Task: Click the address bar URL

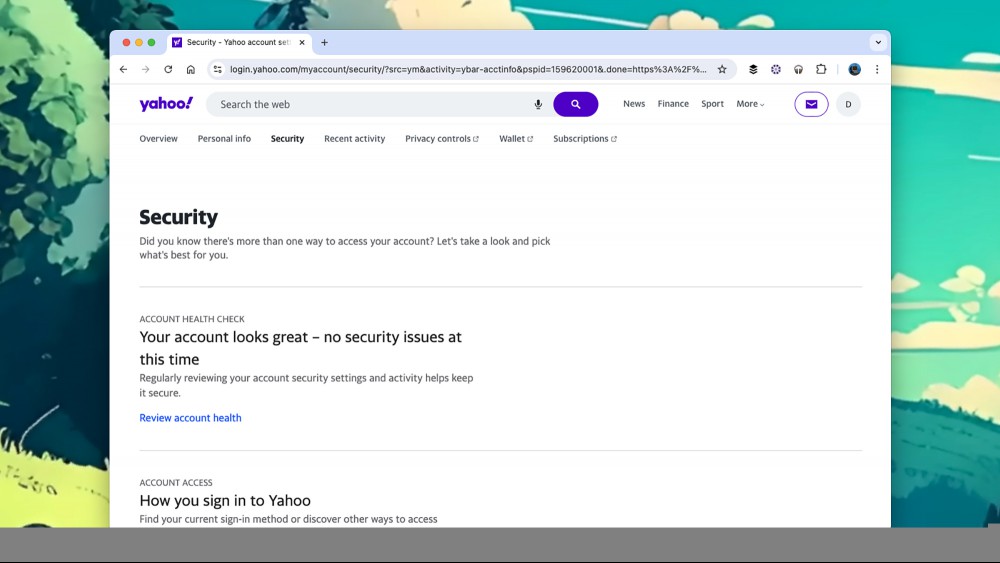Action: click(x=468, y=69)
